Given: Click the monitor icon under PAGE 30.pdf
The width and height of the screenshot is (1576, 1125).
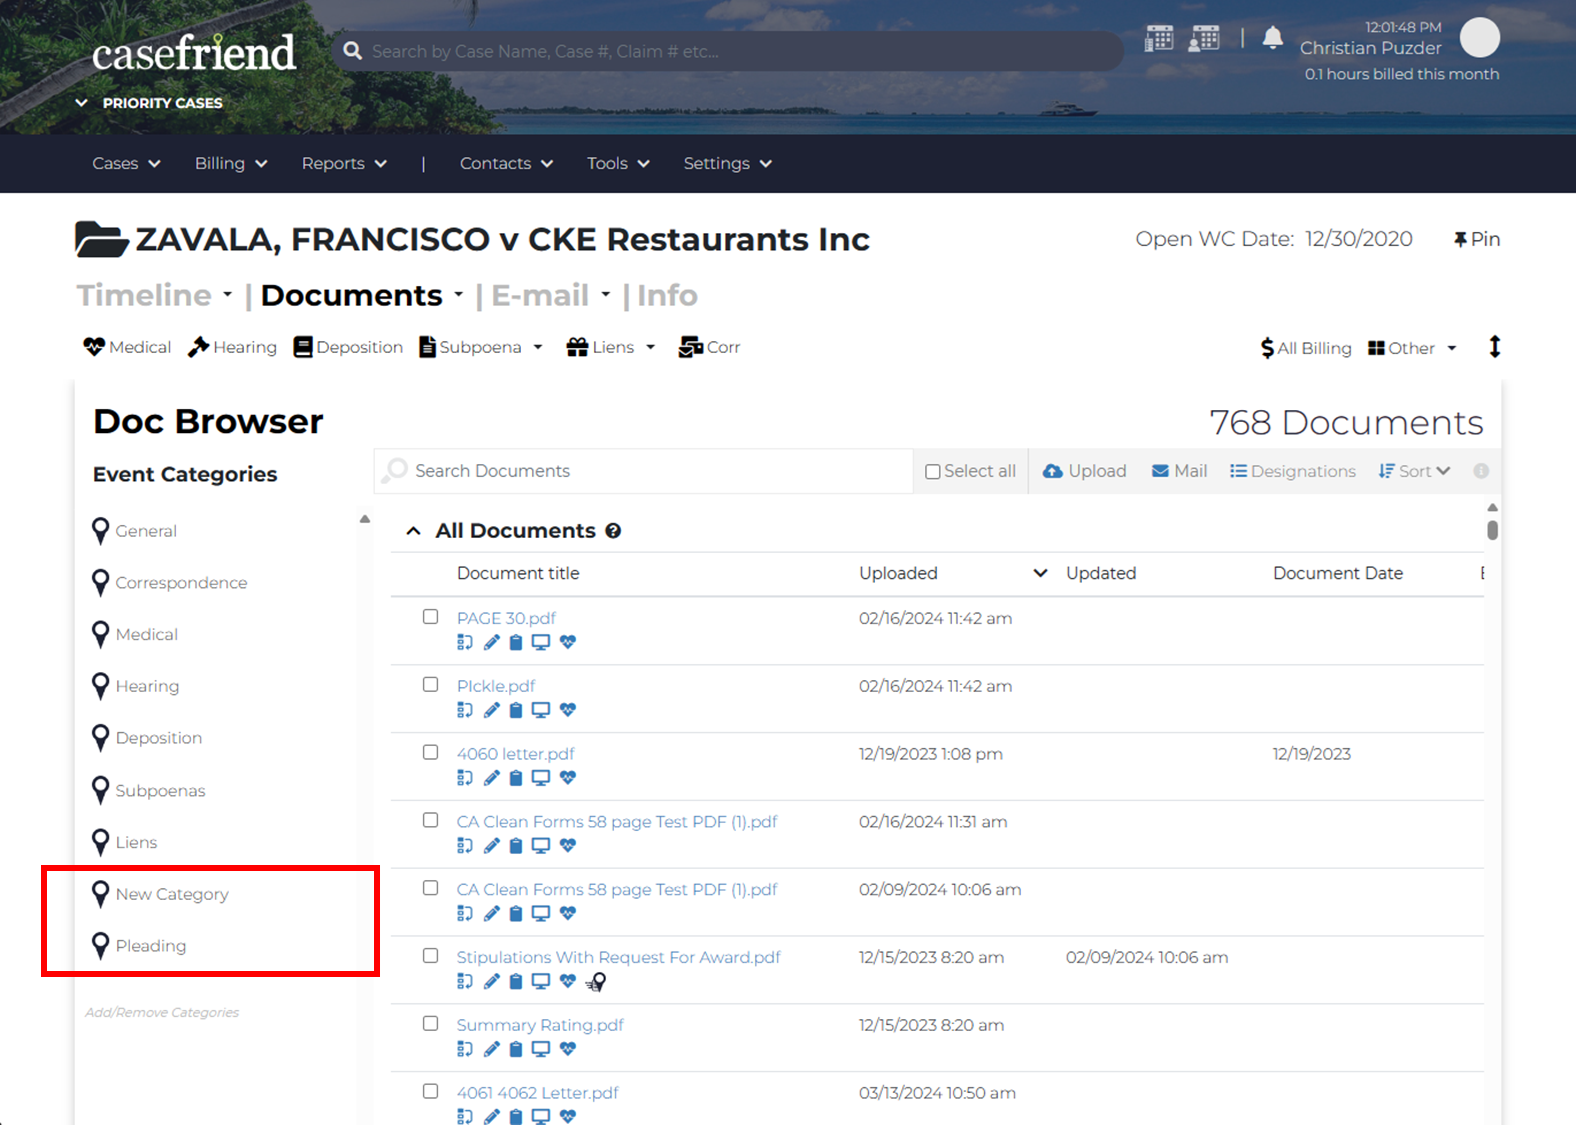Looking at the screenshot, I should tap(541, 642).
